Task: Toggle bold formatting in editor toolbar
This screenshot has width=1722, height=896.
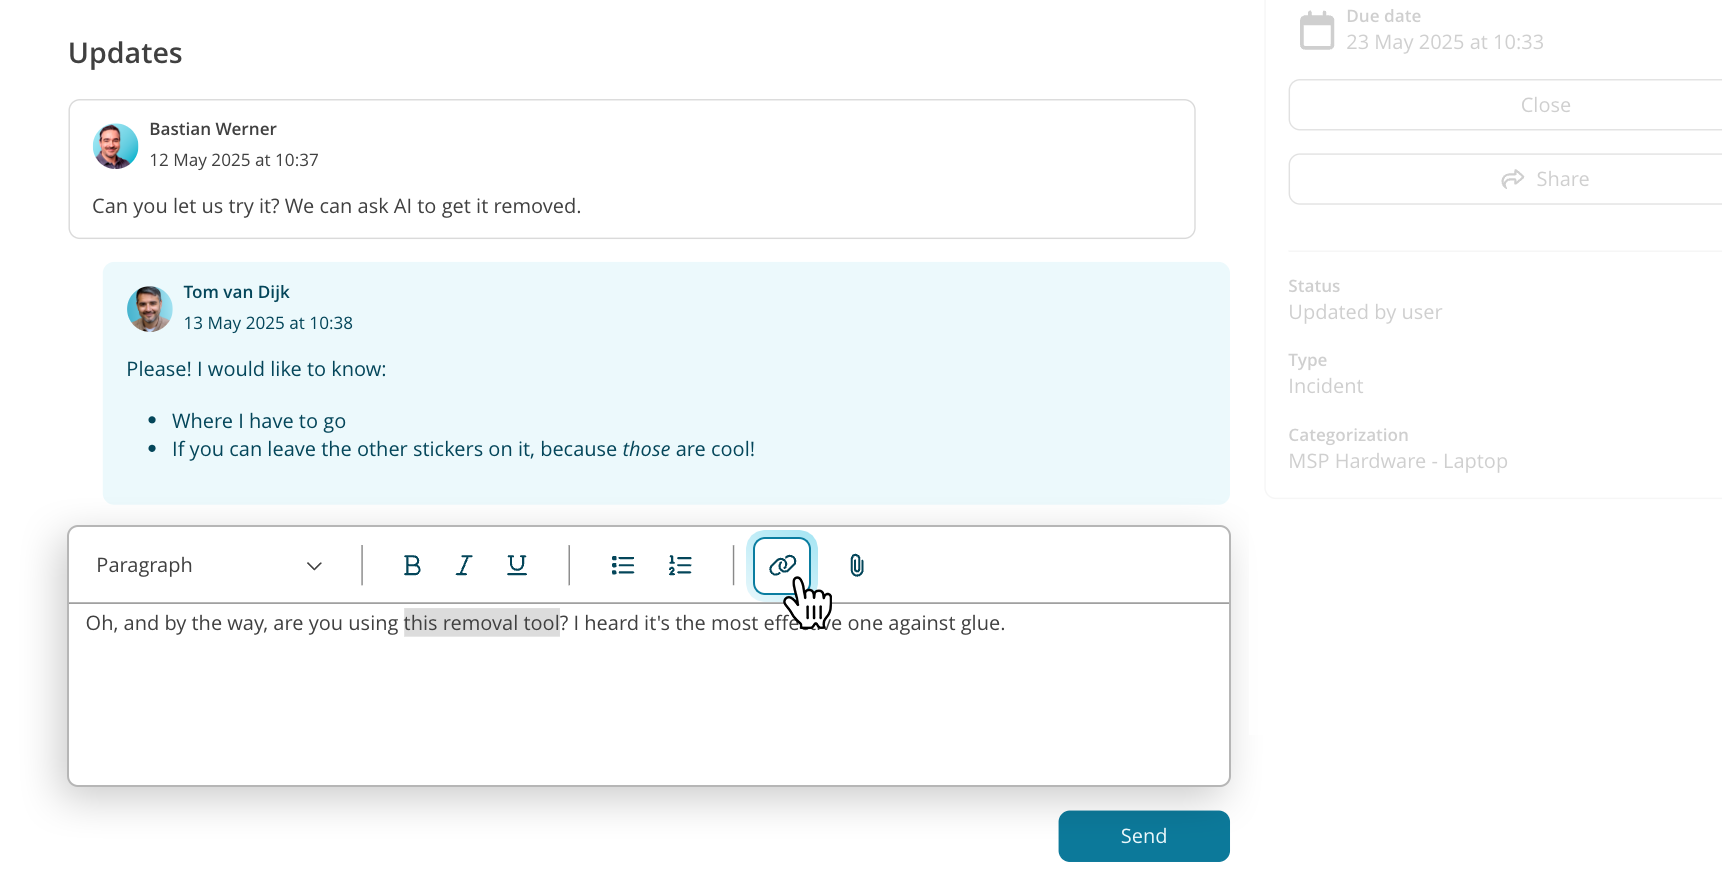Action: [x=411, y=566]
